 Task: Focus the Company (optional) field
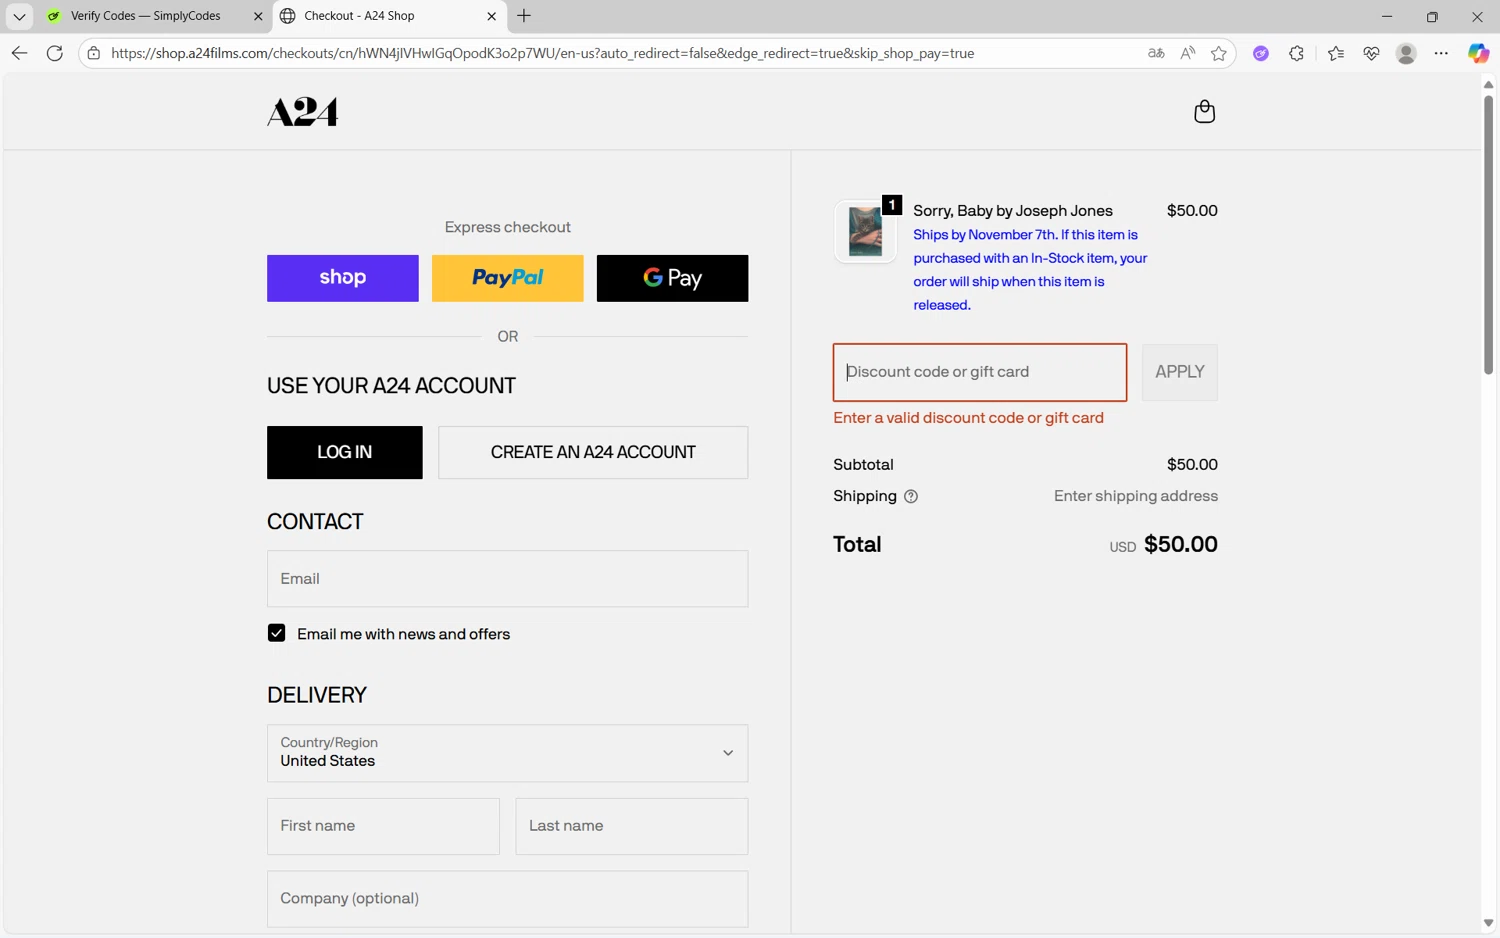tap(507, 899)
